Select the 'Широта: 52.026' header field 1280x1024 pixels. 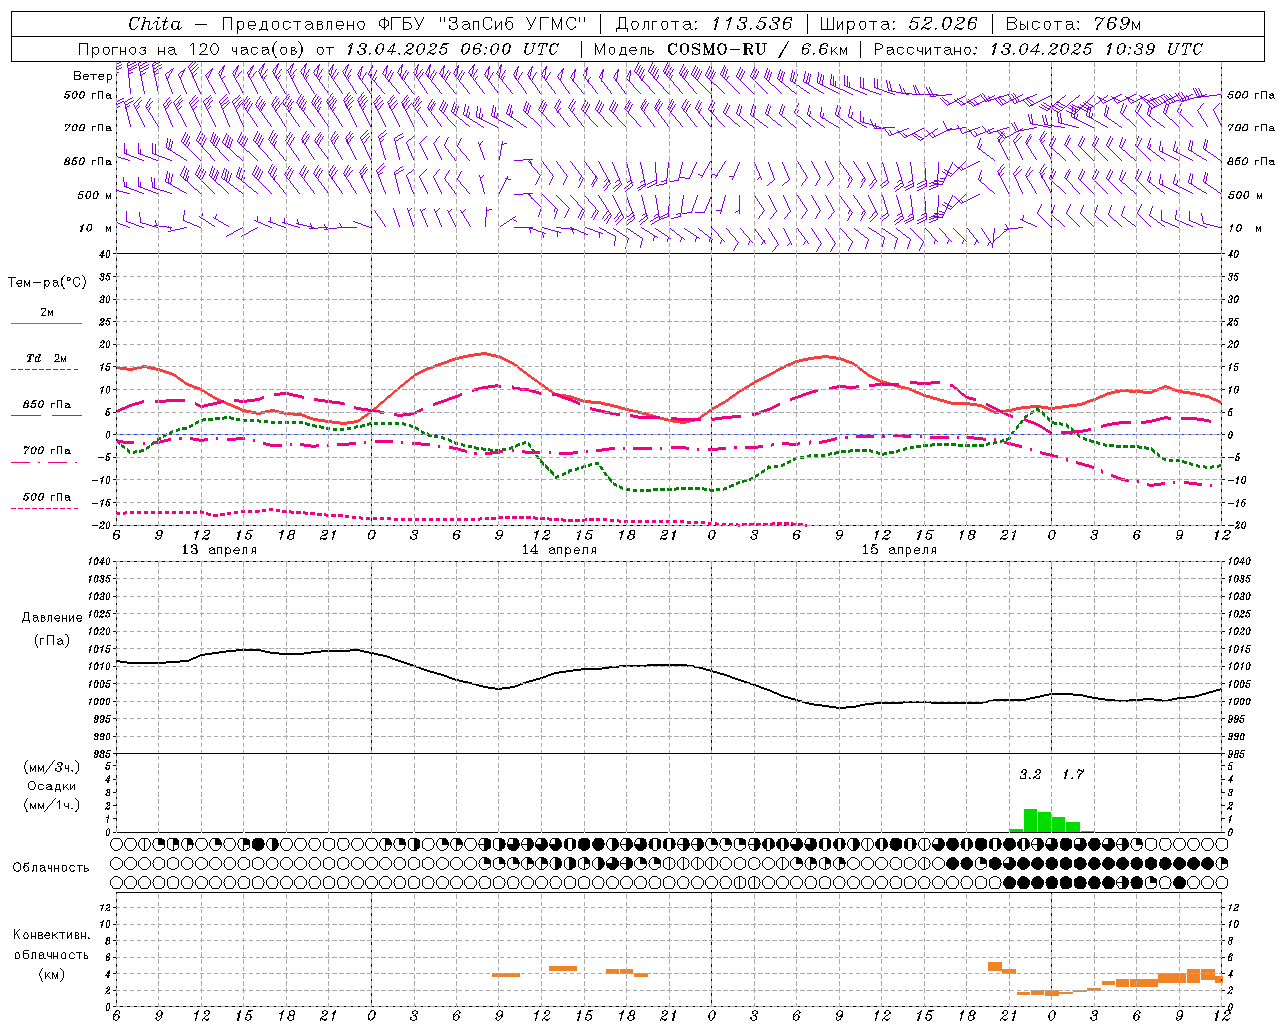click(898, 24)
